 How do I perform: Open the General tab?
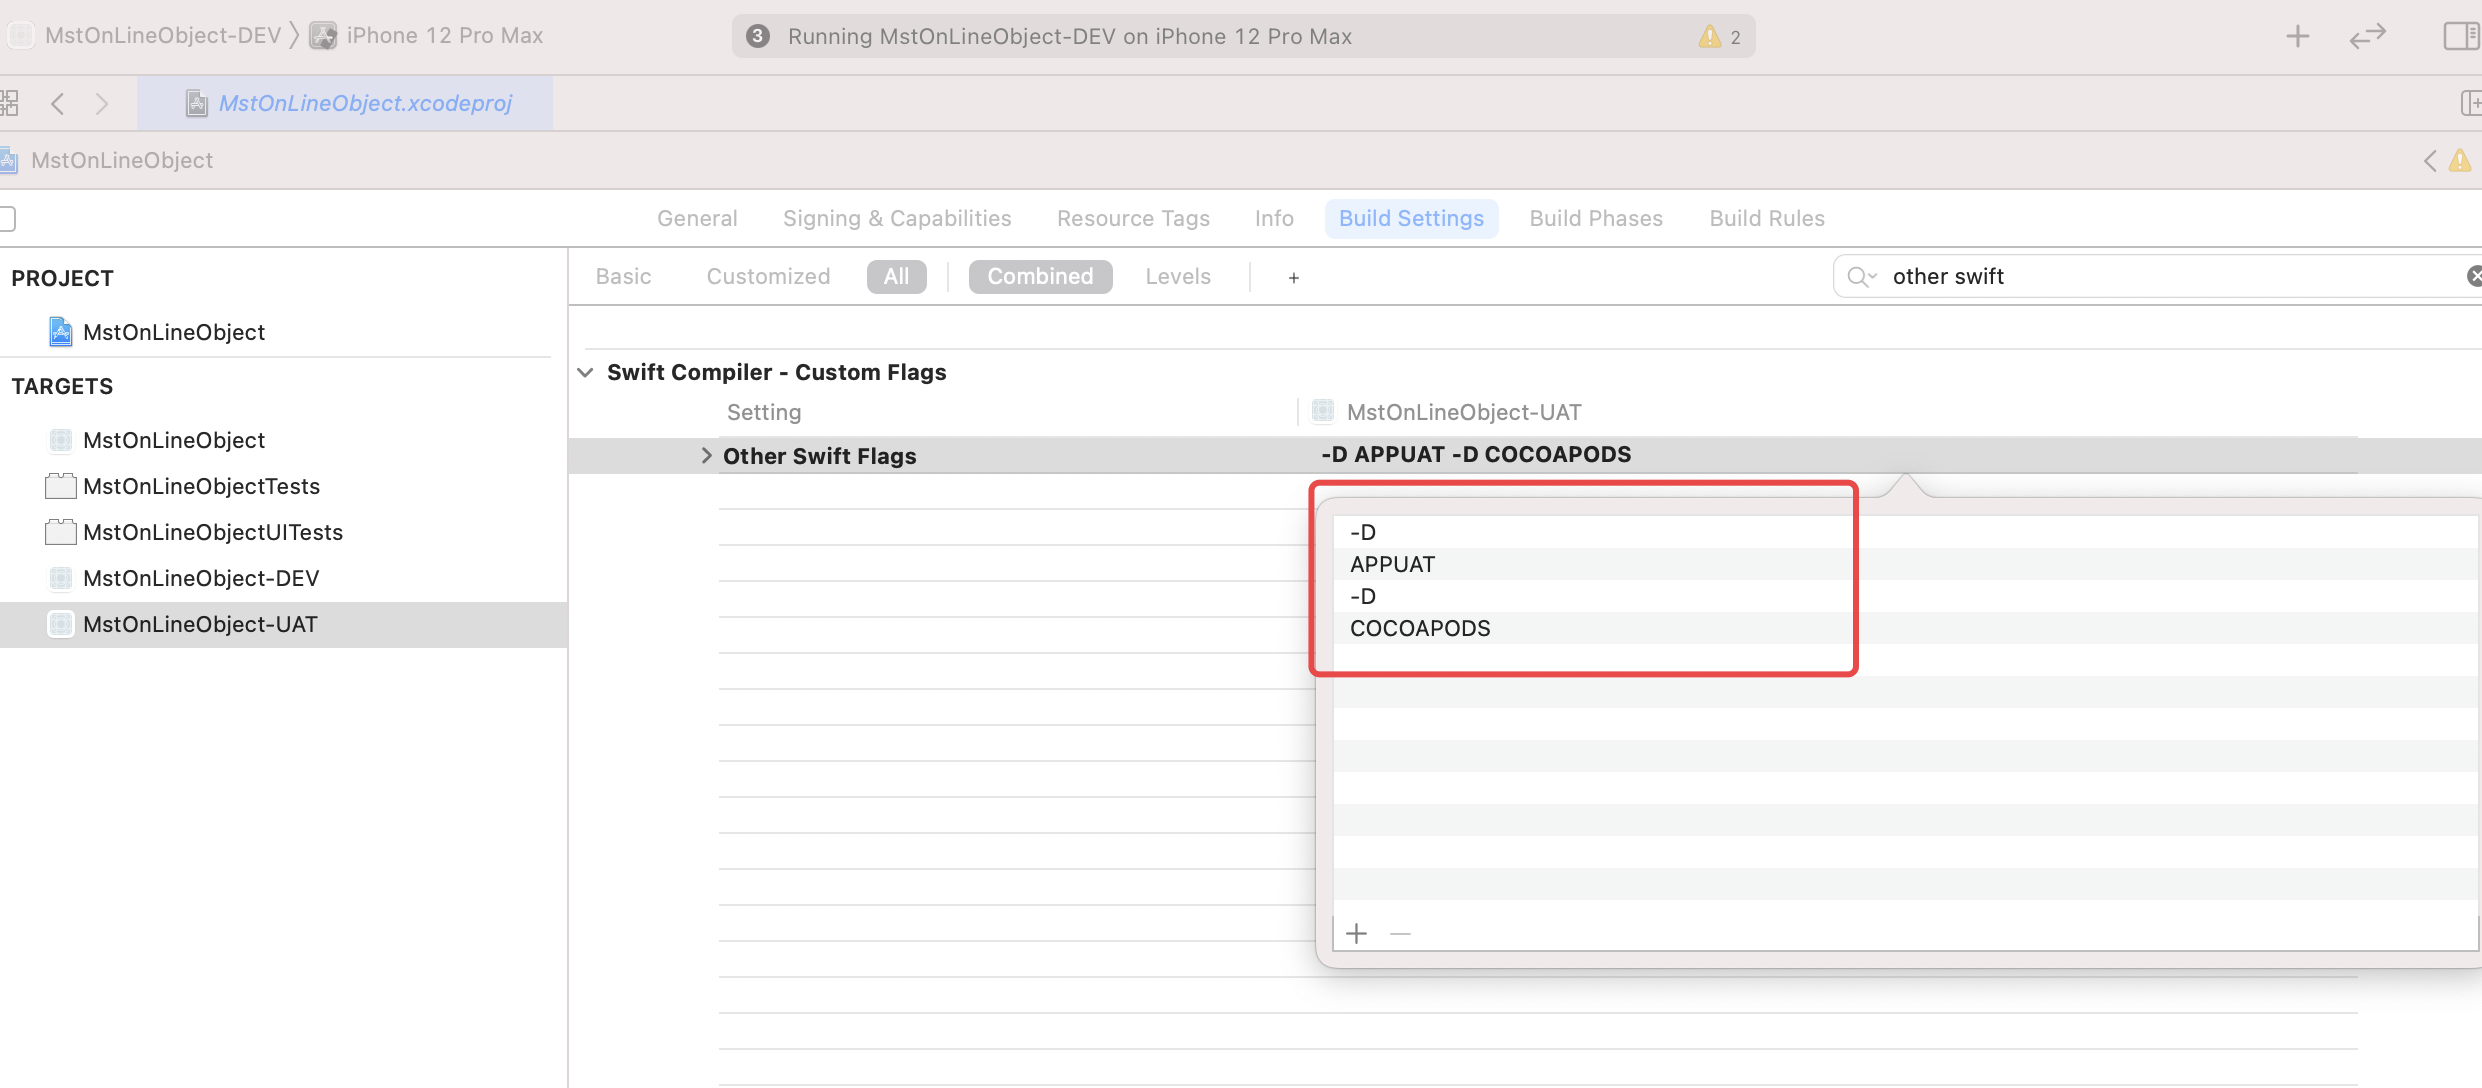[x=697, y=218]
